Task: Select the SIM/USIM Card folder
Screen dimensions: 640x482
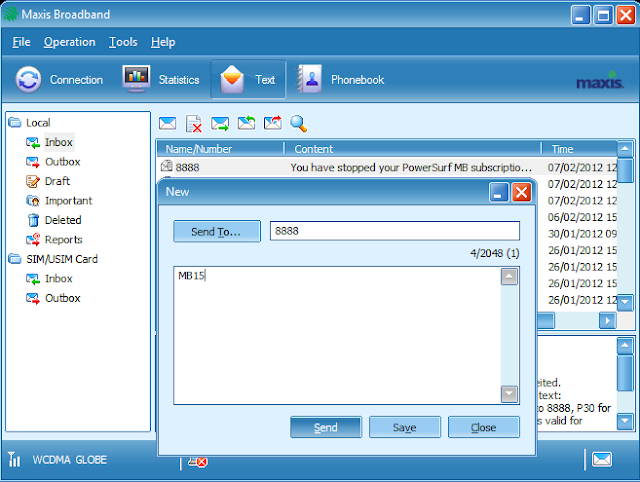Action: (x=62, y=259)
